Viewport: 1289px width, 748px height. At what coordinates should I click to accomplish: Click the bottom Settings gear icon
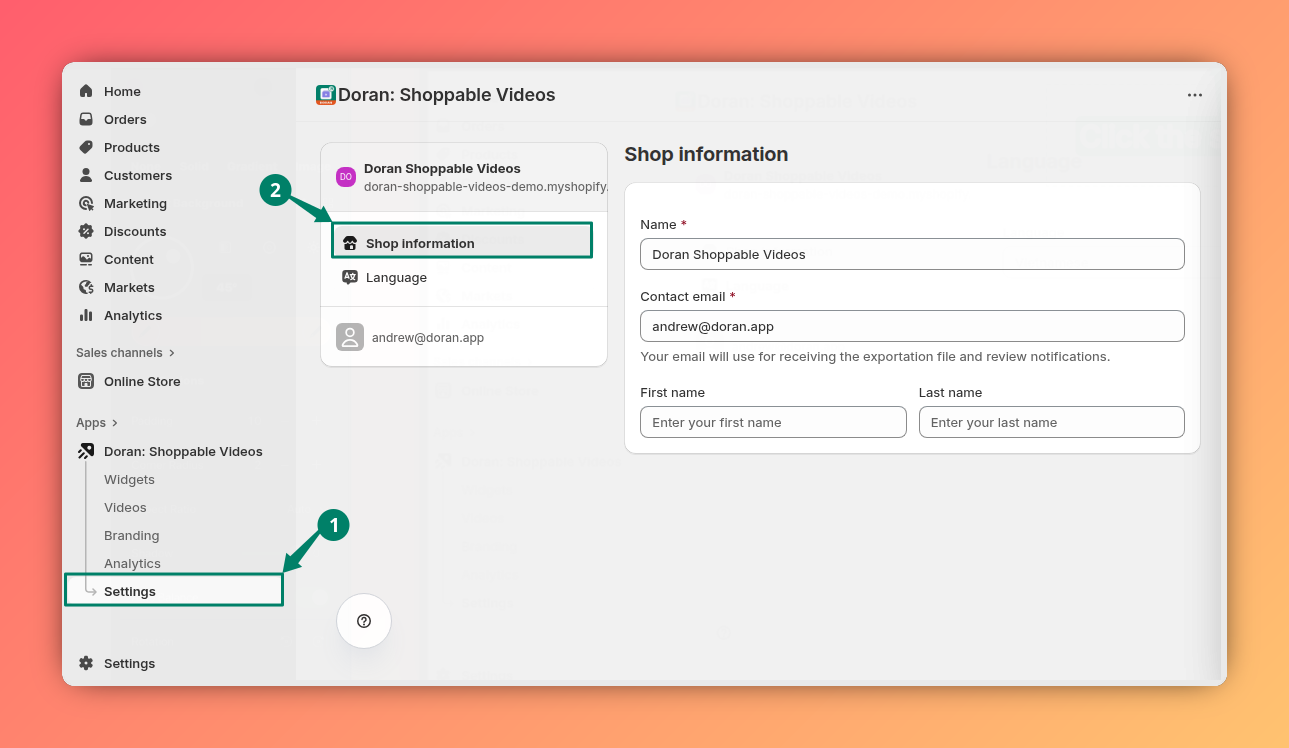pos(86,663)
